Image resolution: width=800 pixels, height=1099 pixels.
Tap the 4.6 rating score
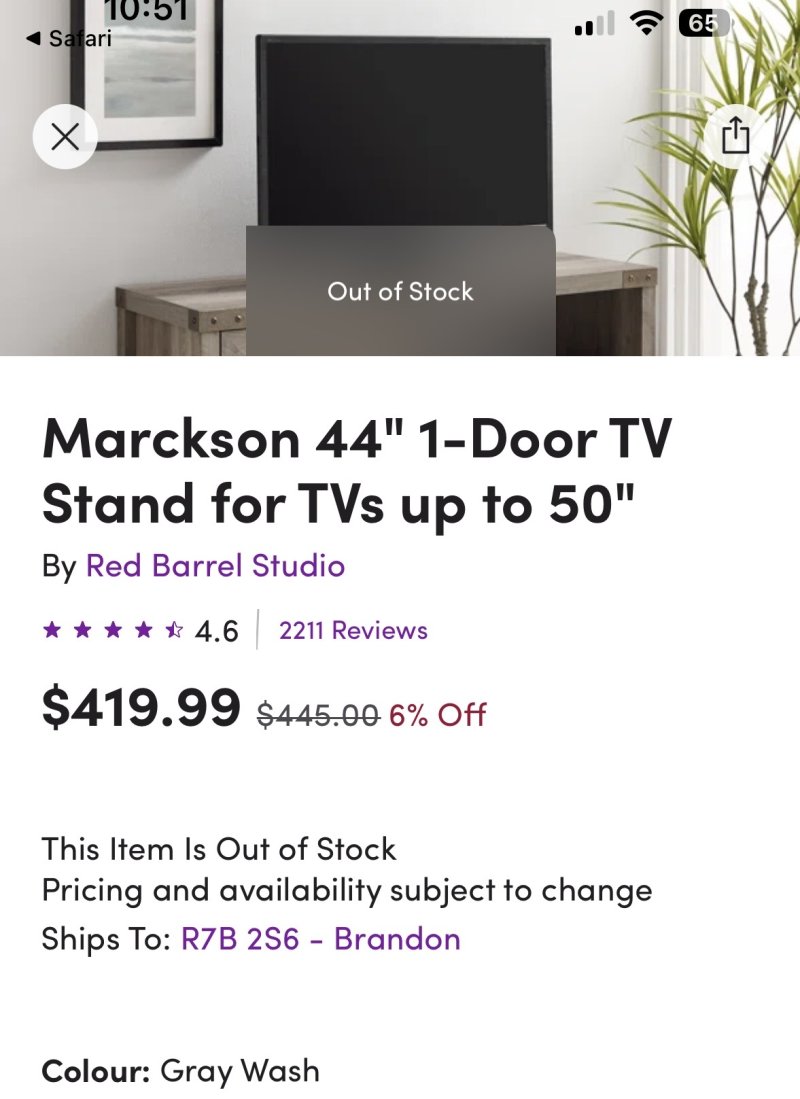tap(217, 631)
